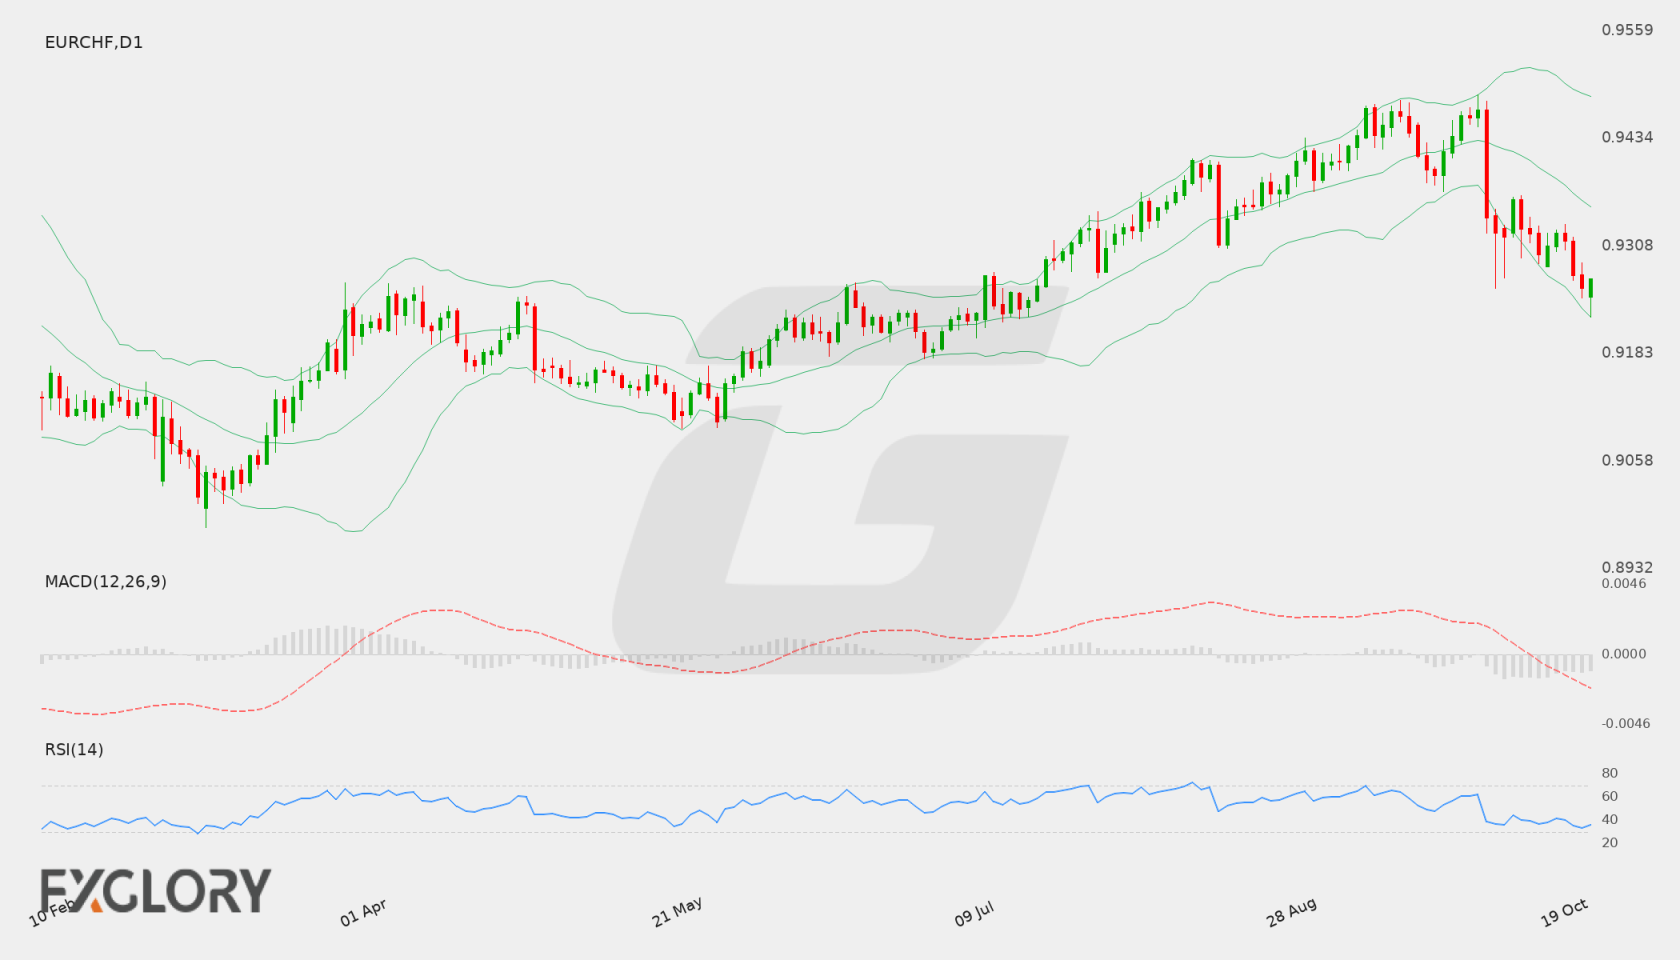
Task: Click the RSI 40 level label
Action: click(x=1610, y=819)
